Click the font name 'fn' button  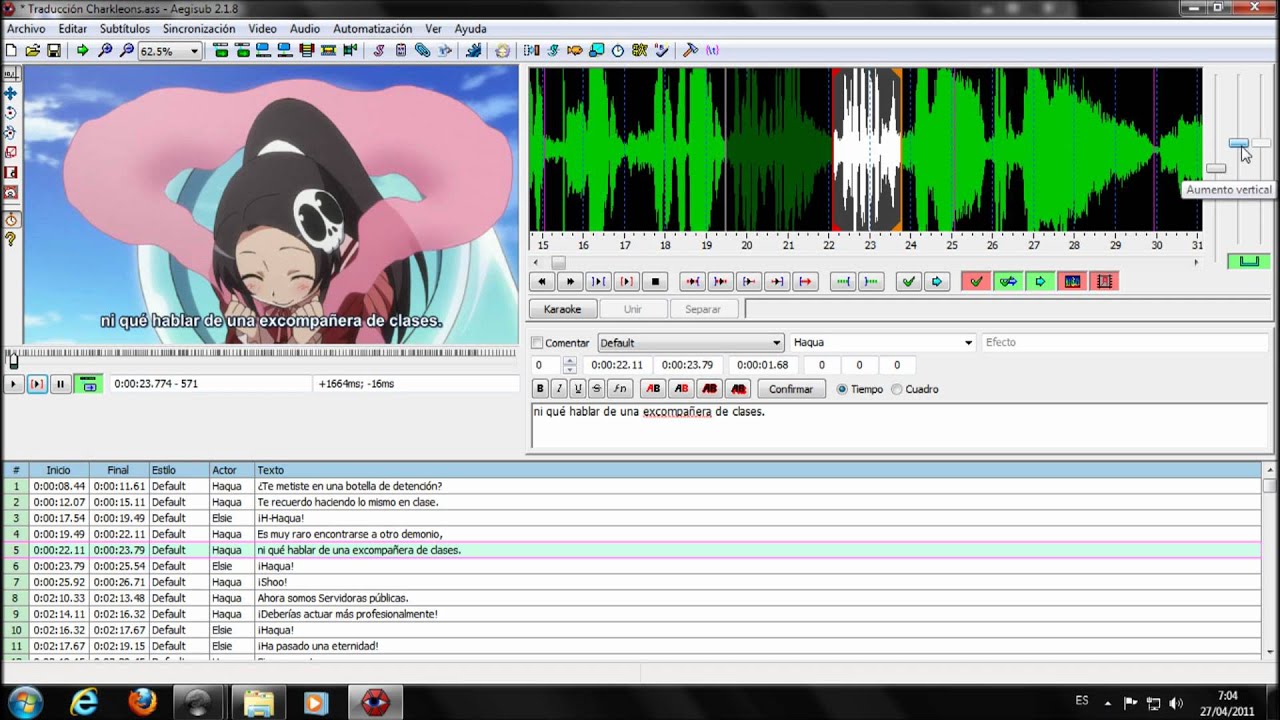tap(620, 389)
